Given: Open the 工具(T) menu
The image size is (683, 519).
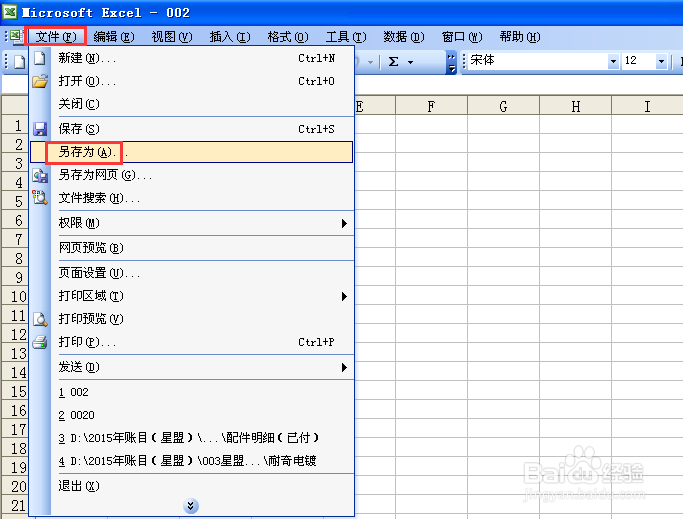Looking at the screenshot, I should point(346,37).
